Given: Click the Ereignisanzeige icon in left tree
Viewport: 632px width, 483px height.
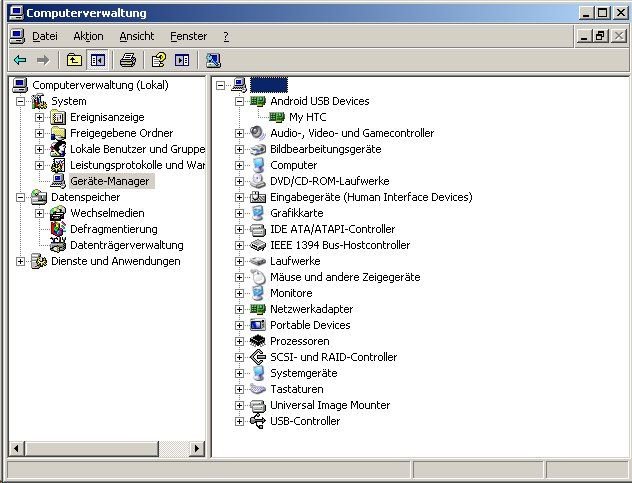Looking at the screenshot, I should 58,117.
